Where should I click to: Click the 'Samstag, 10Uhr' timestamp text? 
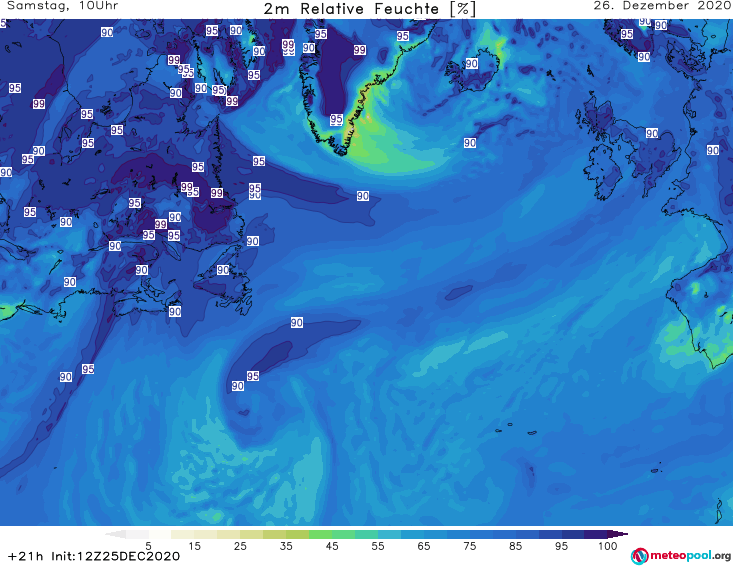tap(63, 6)
